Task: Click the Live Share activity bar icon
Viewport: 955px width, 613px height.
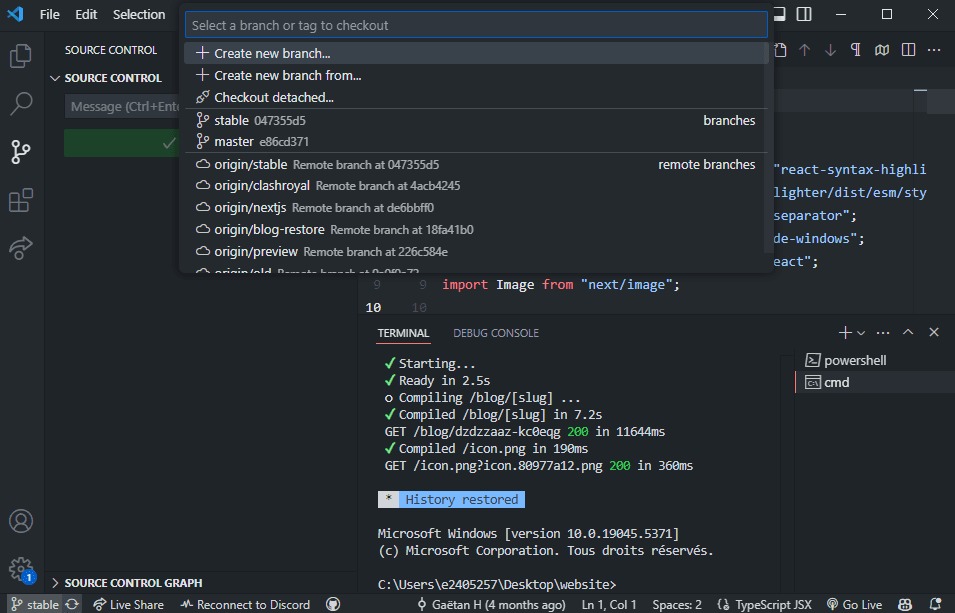Action: [20, 248]
